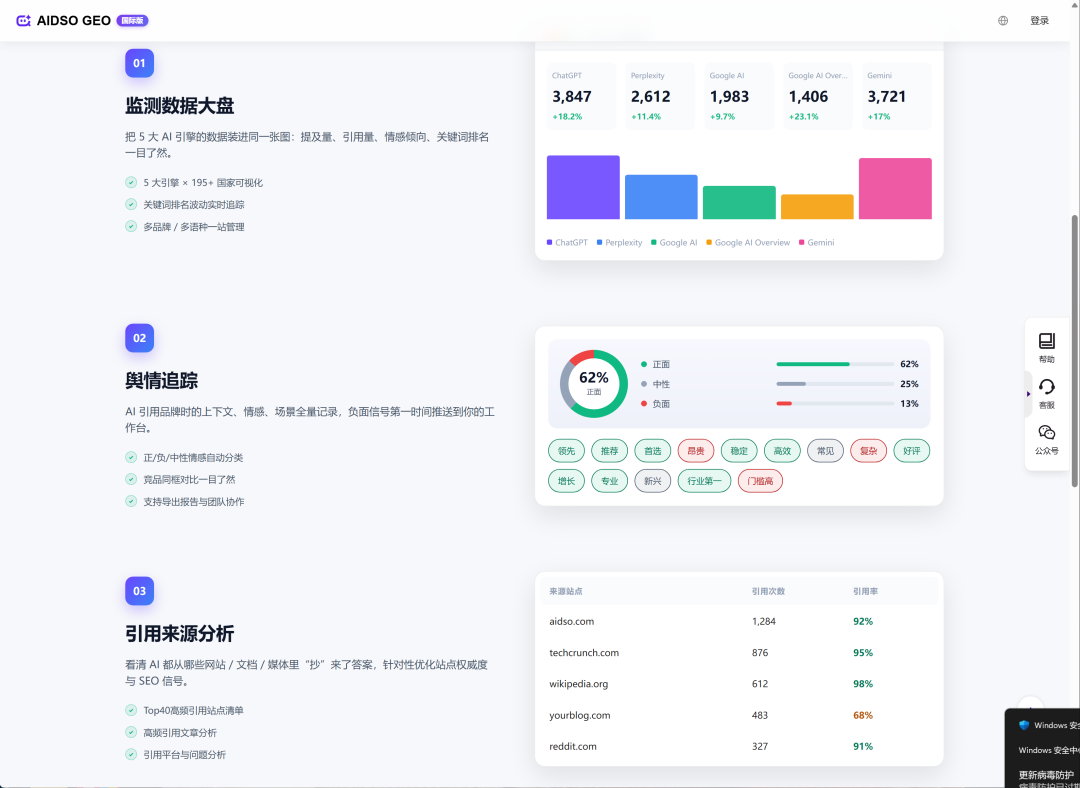Open the language globe icon
The image size is (1080, 788).
point(1003,21)
